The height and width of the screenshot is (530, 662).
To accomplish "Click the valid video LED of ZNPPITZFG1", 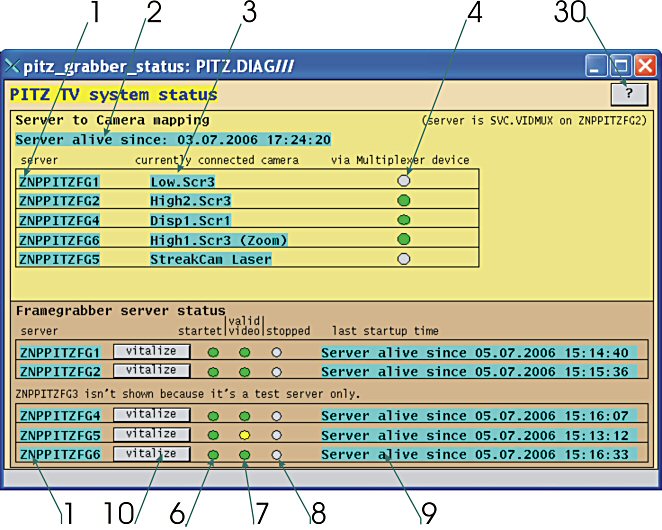I will point(245,352).
